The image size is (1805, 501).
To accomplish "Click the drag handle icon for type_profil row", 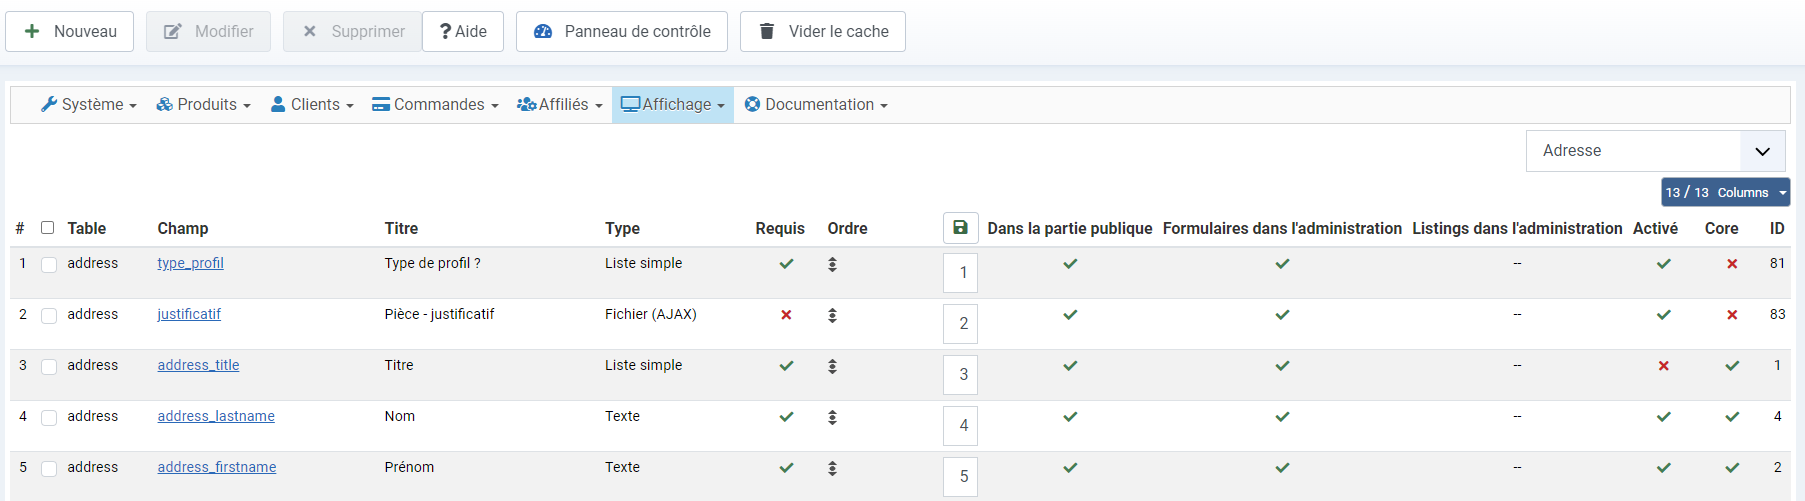I will coord(832,265).
